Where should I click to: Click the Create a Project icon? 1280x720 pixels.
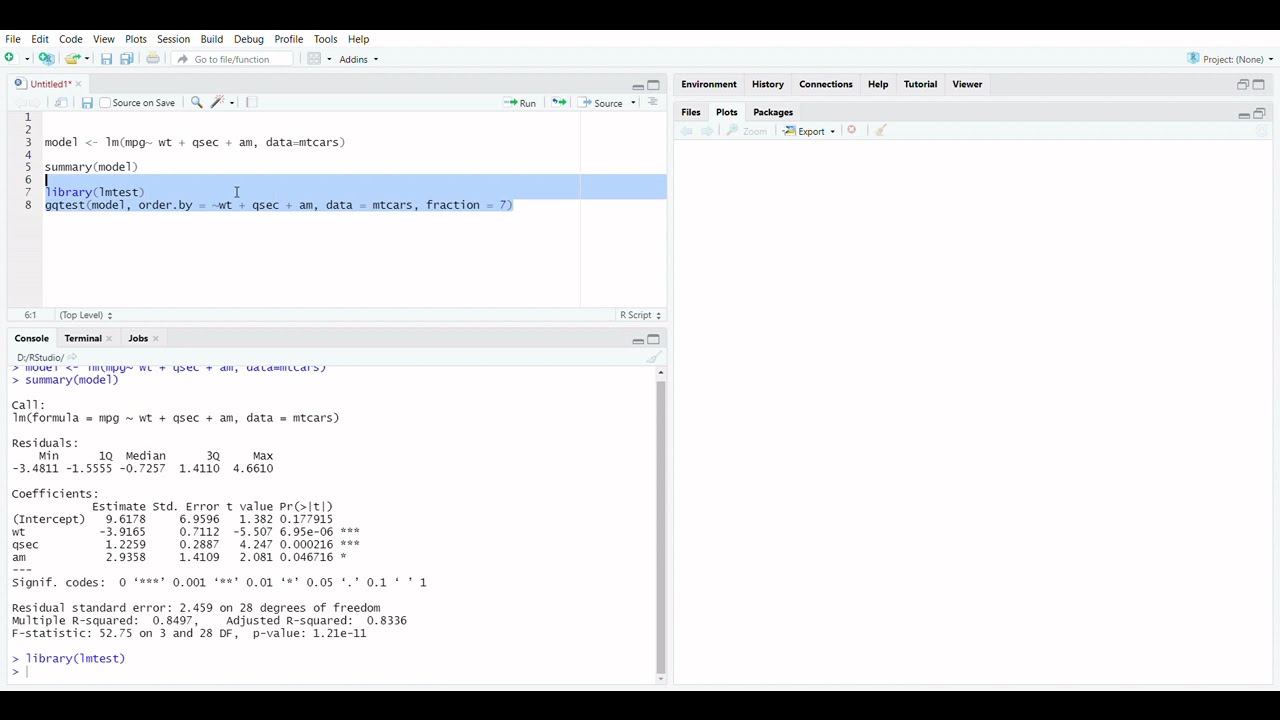[46, 59]
